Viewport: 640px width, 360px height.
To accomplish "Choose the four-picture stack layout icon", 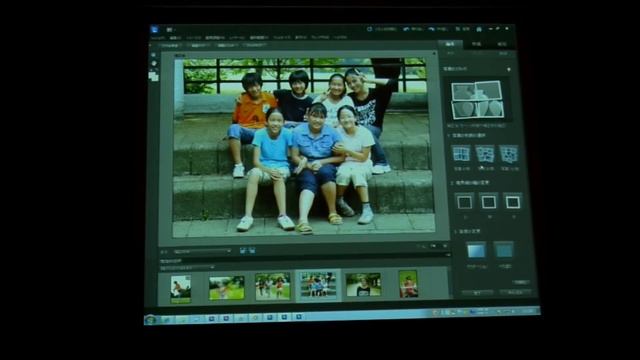I will coord(461,154).
